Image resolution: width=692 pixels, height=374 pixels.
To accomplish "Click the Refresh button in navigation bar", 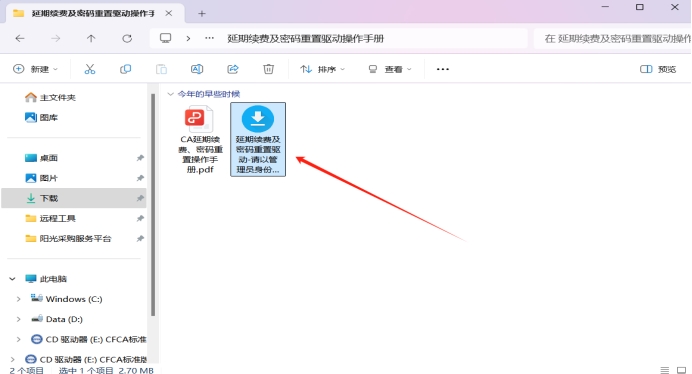I will coord(127,38).
